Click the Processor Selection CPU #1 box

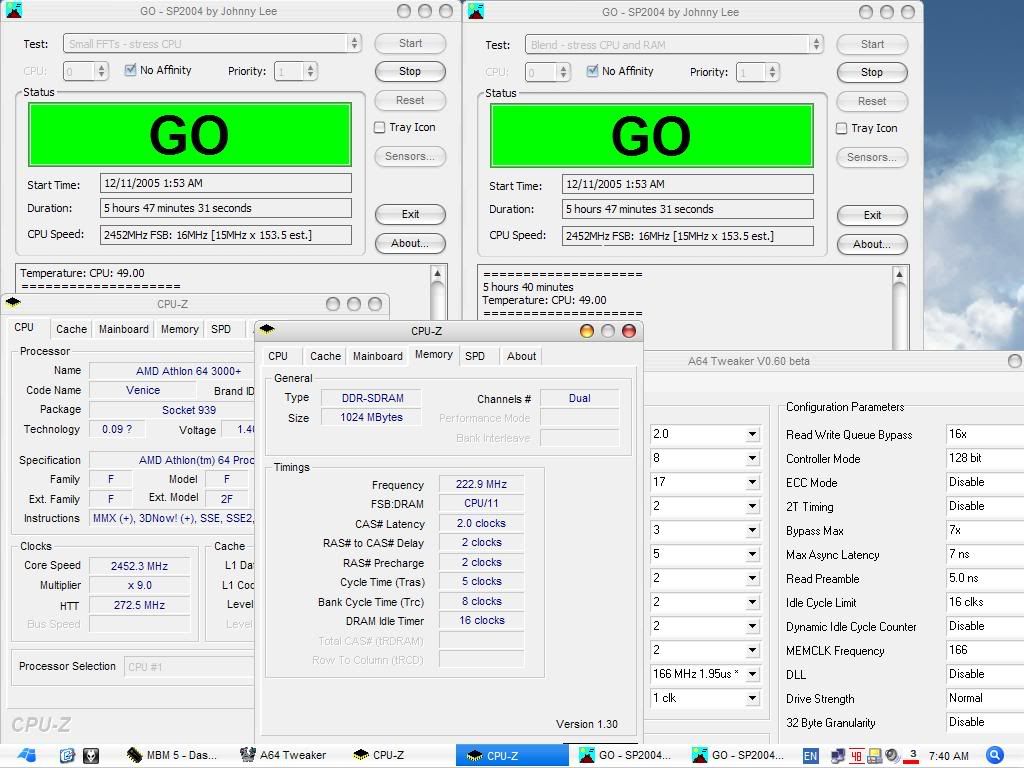[x=189, y=667]
